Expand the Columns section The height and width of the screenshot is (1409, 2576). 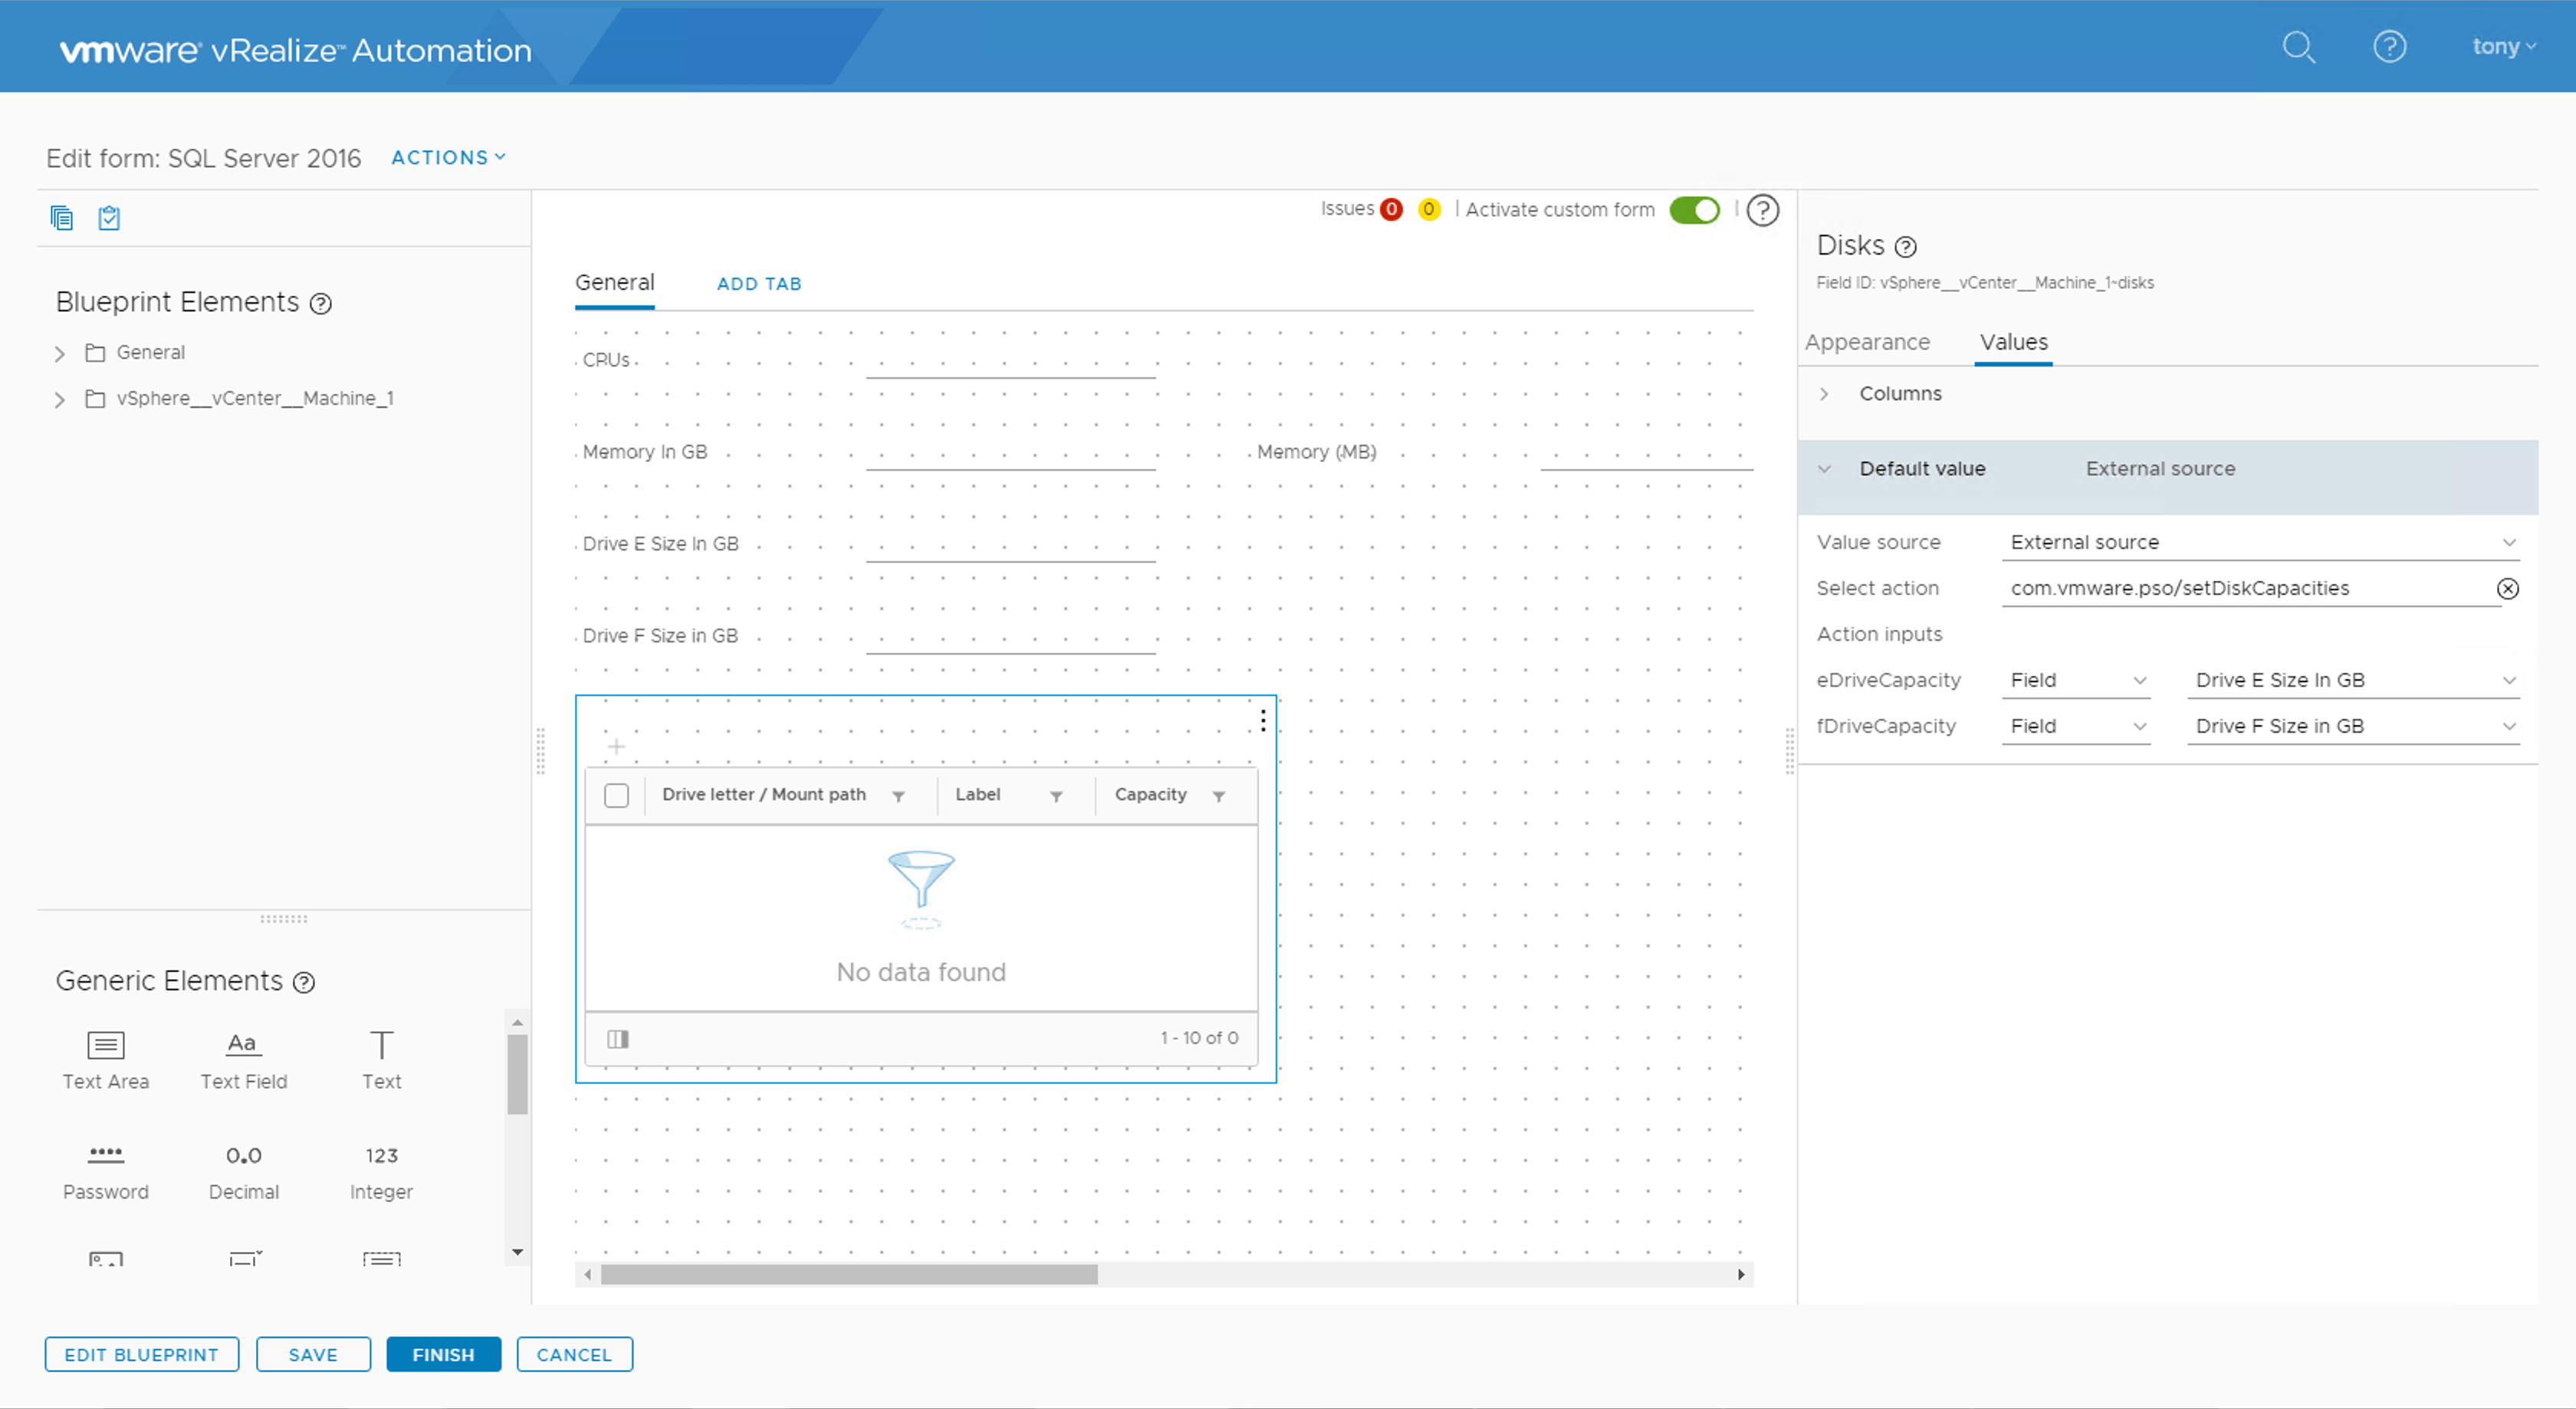(x=1824, y=394)
